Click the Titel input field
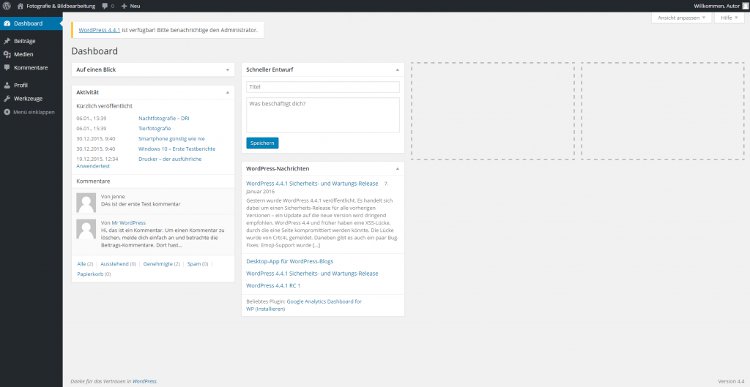Viewport: 750px width, 387px height. point(323,87)
